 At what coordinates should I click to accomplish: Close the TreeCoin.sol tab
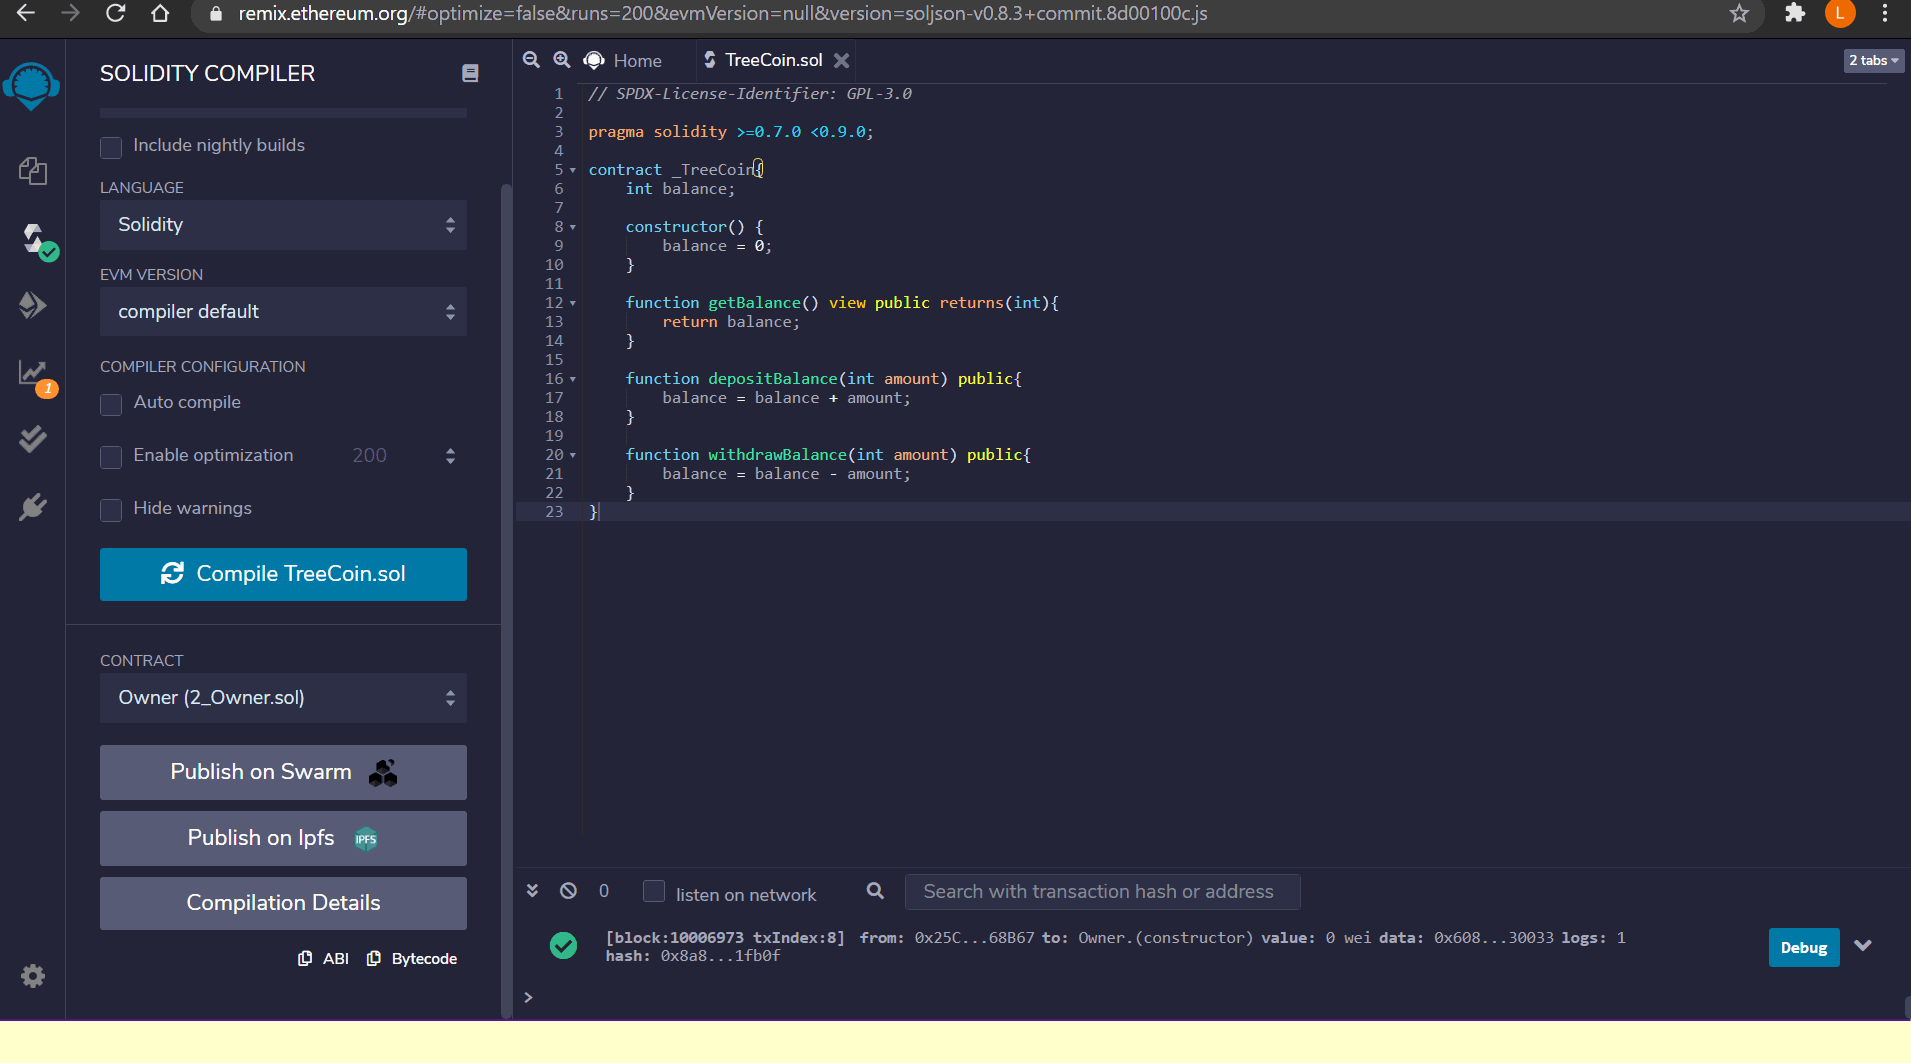pyautogui.click(x=842, y=60)
